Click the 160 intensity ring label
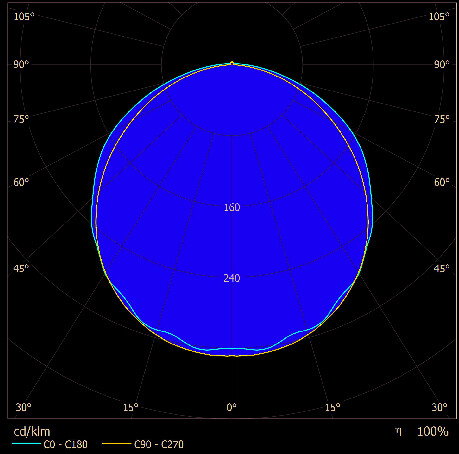The height and width of the screenshot is (454, 459). pos(232,207)
